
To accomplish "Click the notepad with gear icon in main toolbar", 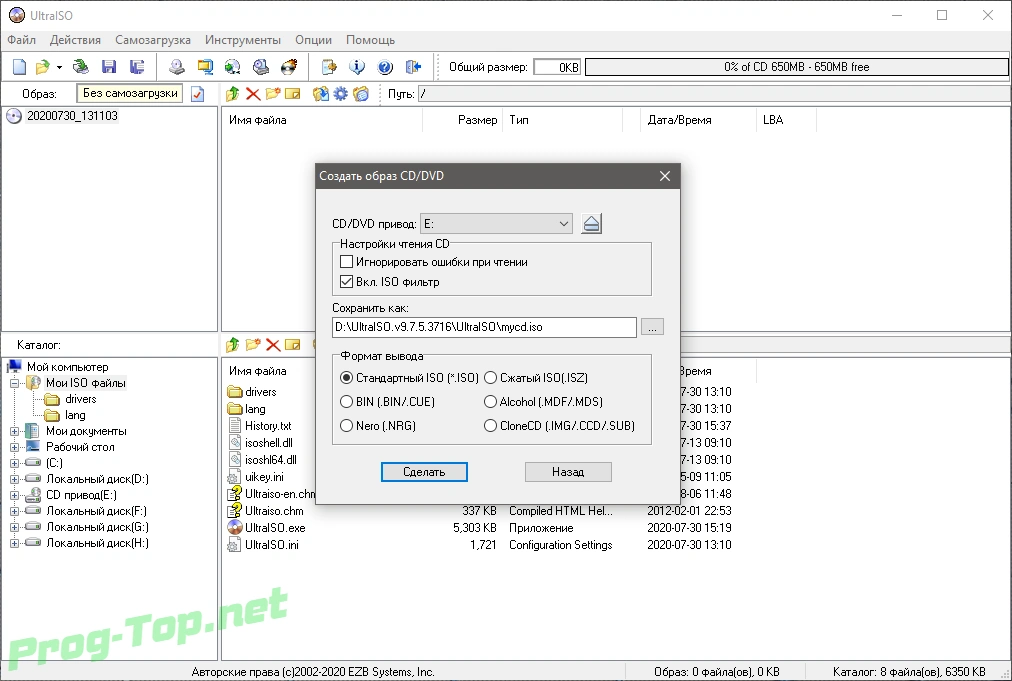I will [329, 66].
